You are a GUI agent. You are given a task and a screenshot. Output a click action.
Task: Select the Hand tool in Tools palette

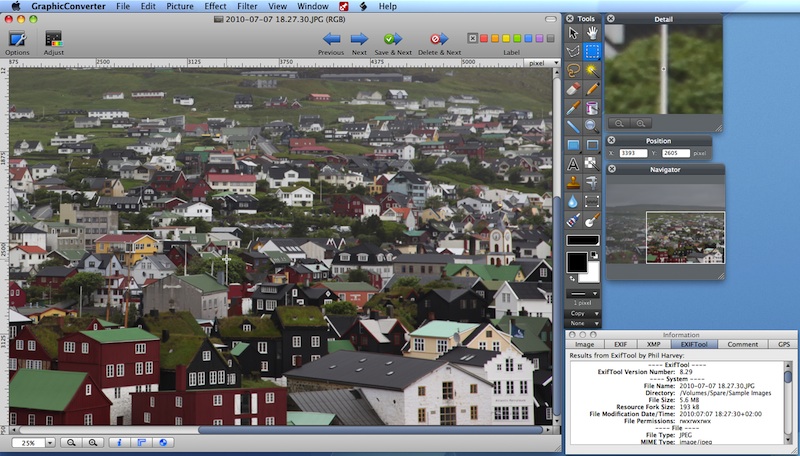592,31
